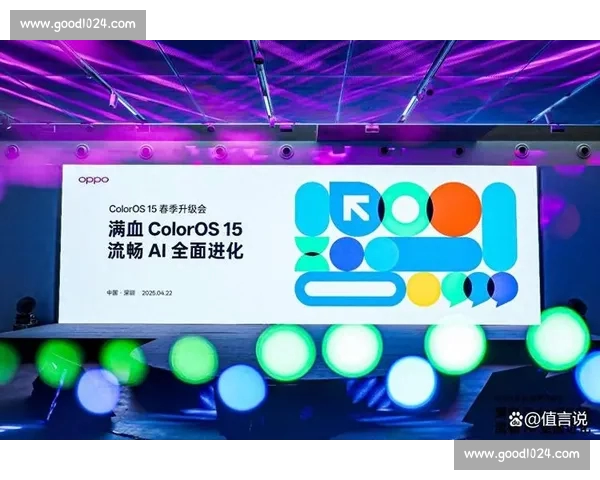Image resolution: width=600 pixels, height=480 pixels.
Task: Click the dark blue circle in the middle row
Action: coord(346,254)
